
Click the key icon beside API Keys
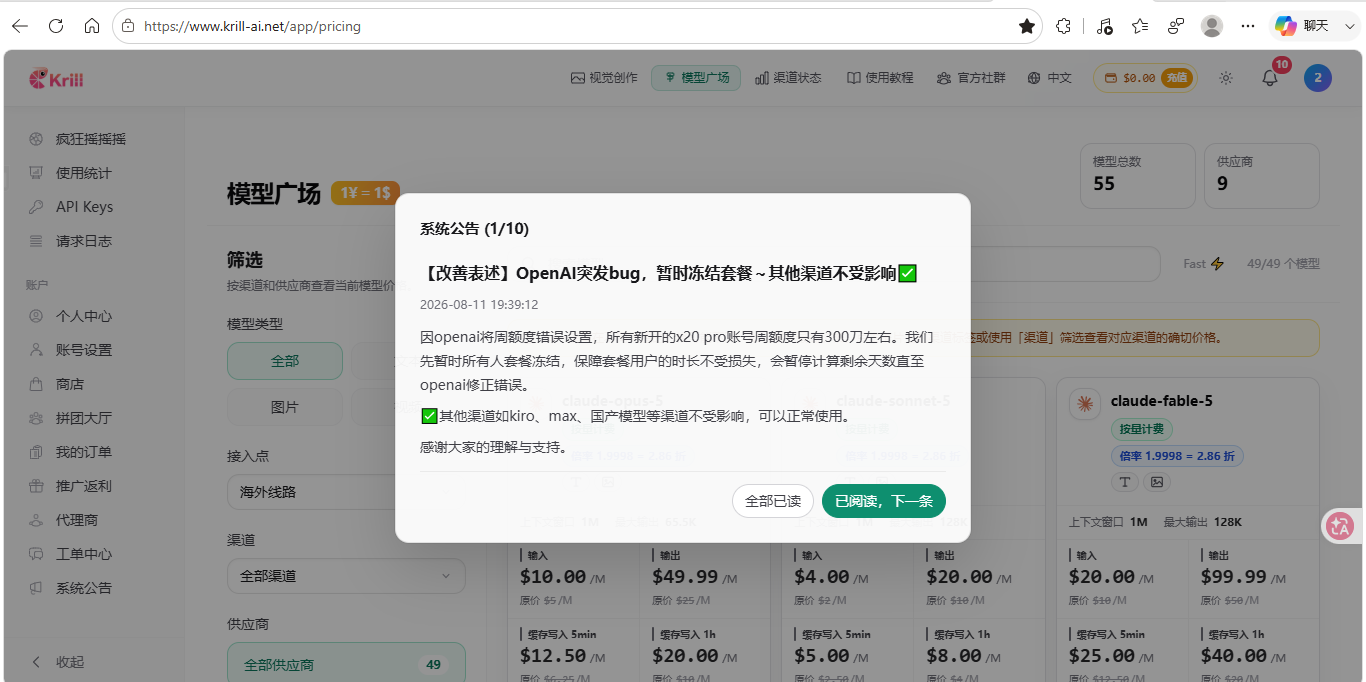[x=36, y=207]
